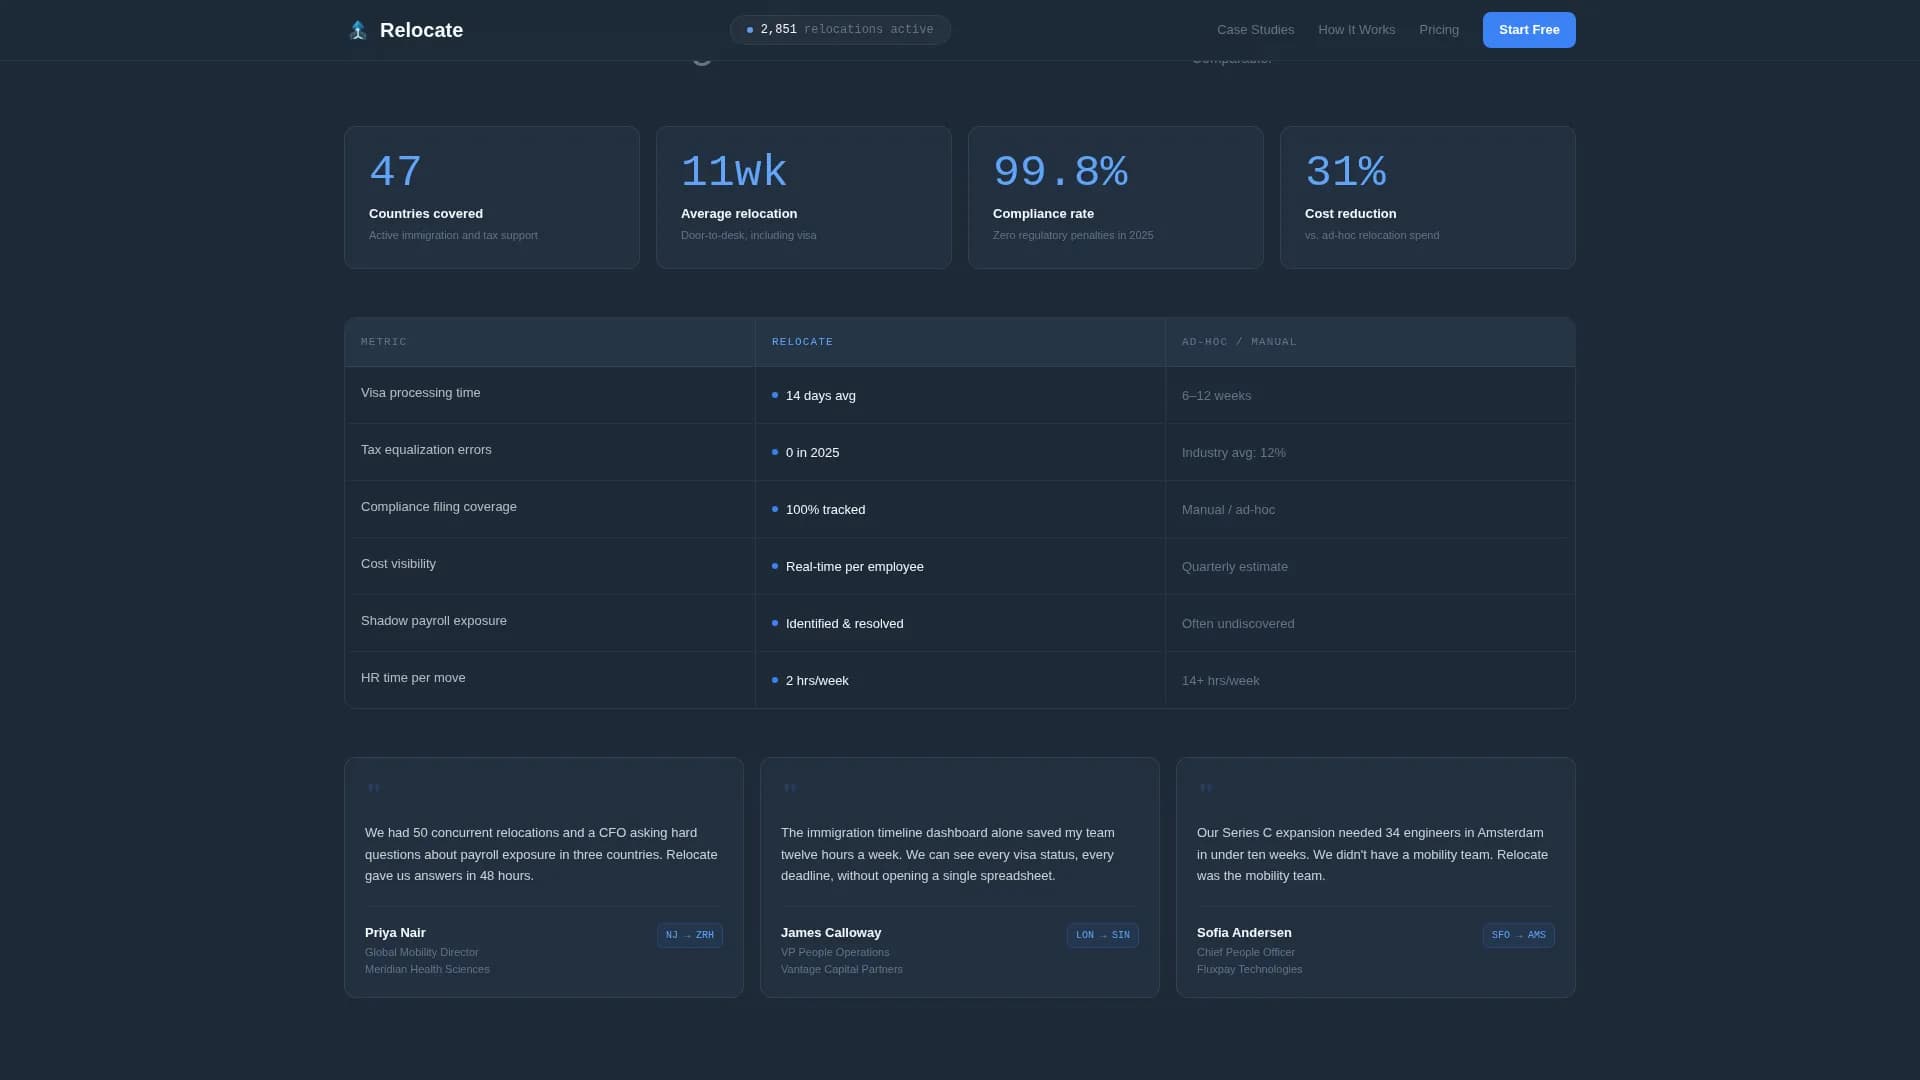Select the HR time per move label

413,678
